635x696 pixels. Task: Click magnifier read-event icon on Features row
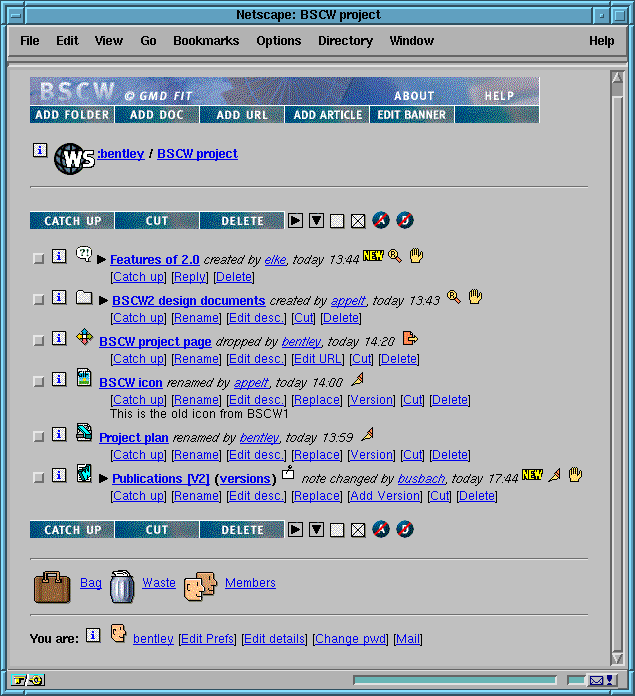tap(394, 256)
